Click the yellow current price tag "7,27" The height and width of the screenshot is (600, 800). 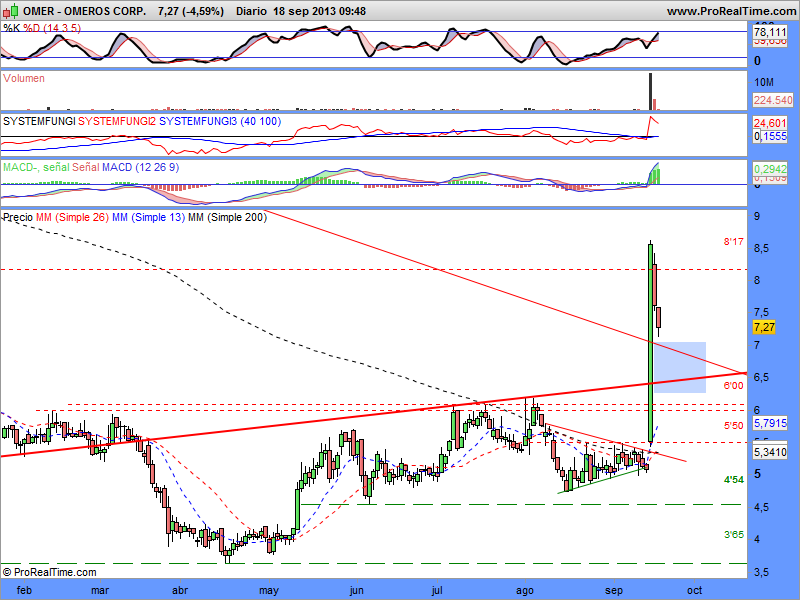coord(764,327)
